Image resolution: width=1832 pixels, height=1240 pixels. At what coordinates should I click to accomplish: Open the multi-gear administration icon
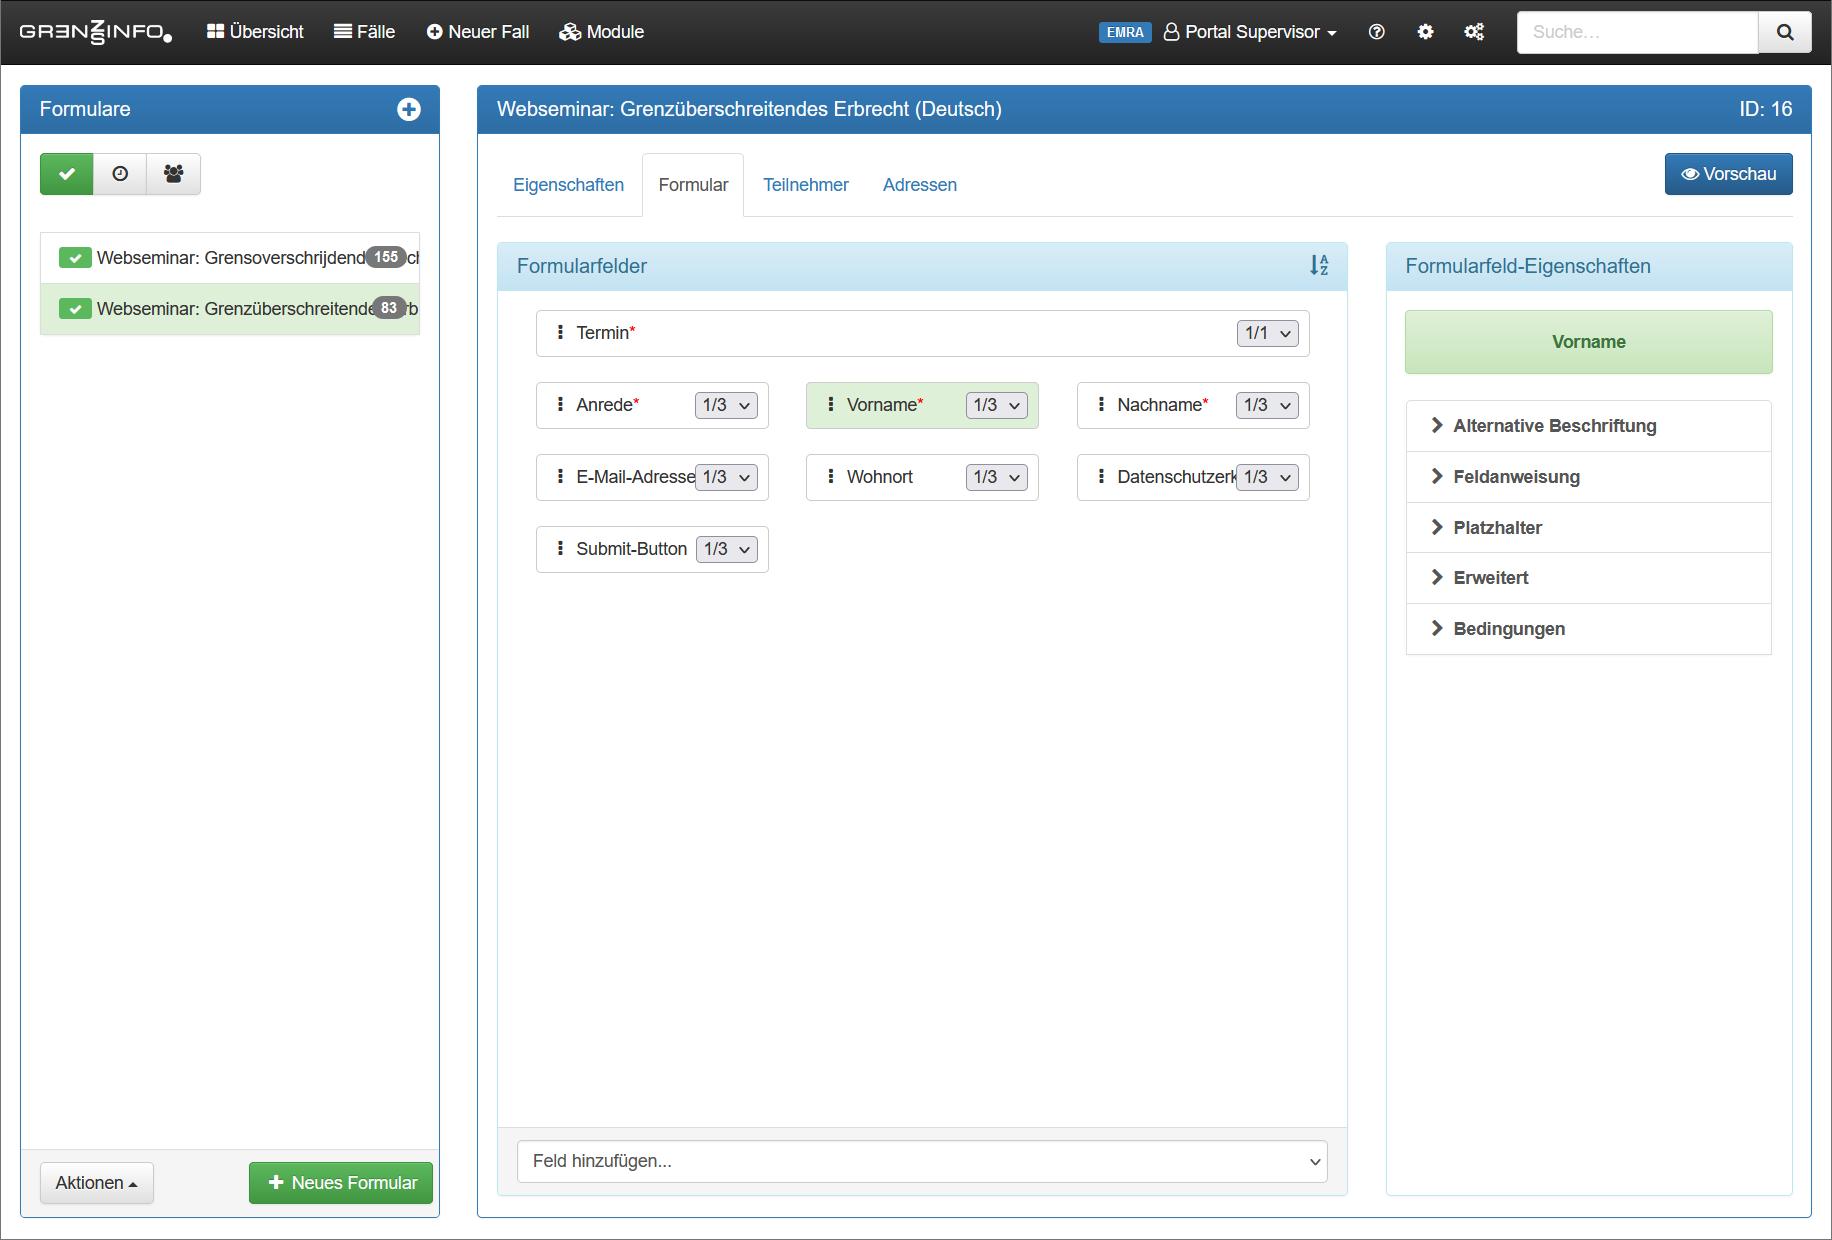(x=1474, y=32)
